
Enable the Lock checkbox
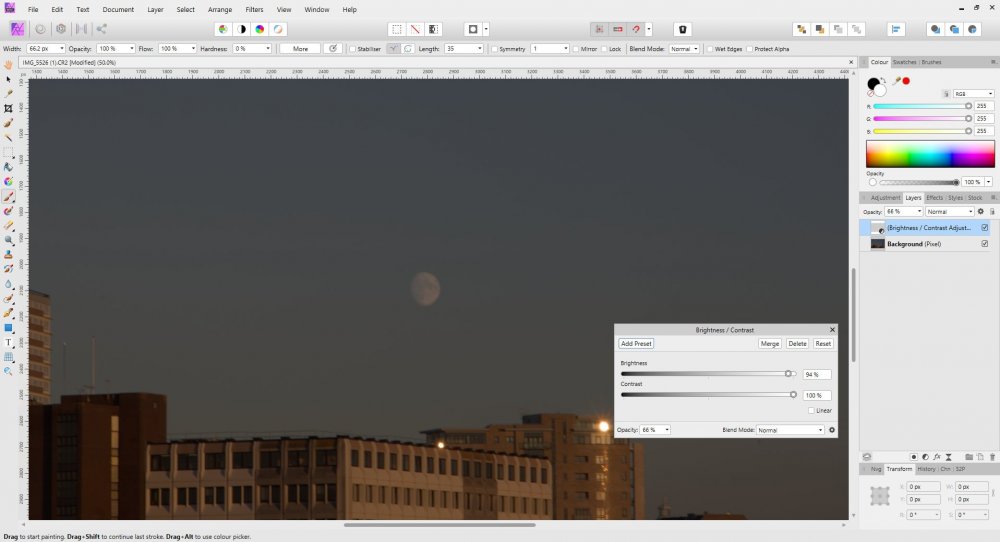click(604, 48)
